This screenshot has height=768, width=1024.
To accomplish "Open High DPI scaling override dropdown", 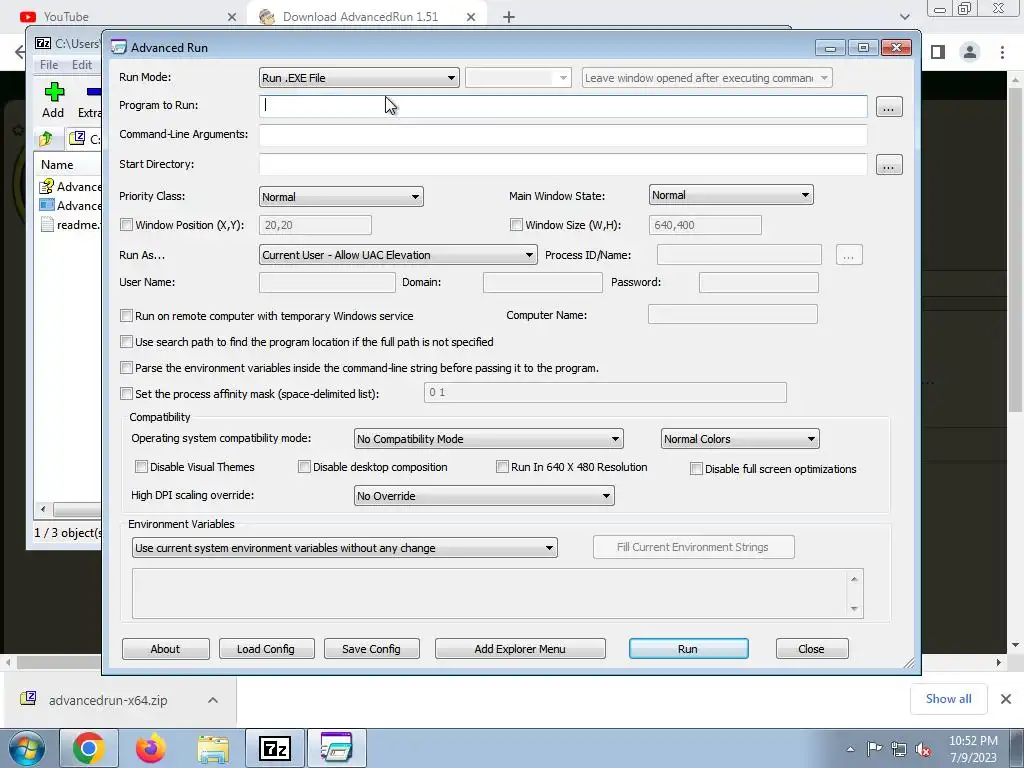I will (484, 496).
